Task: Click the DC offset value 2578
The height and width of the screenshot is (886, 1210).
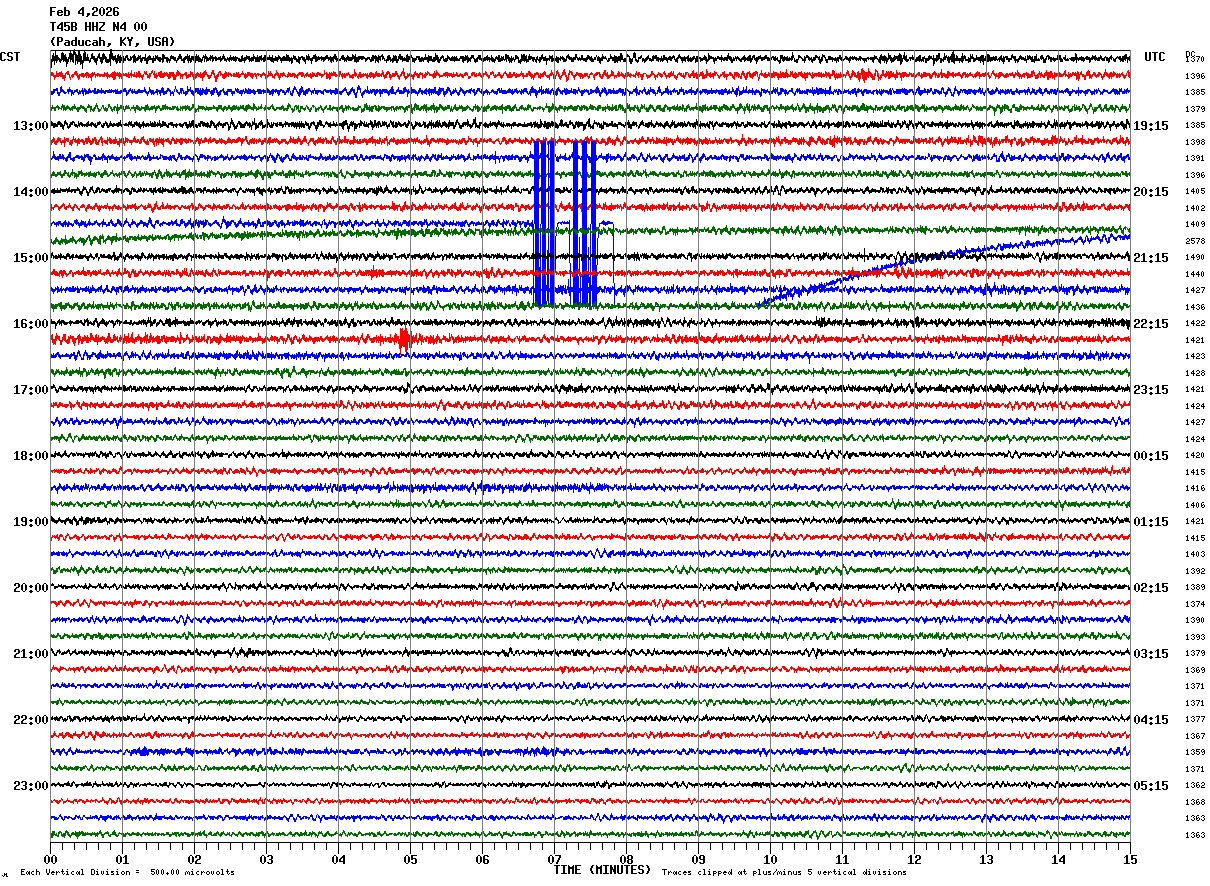Action: (x=1195, y=241)
